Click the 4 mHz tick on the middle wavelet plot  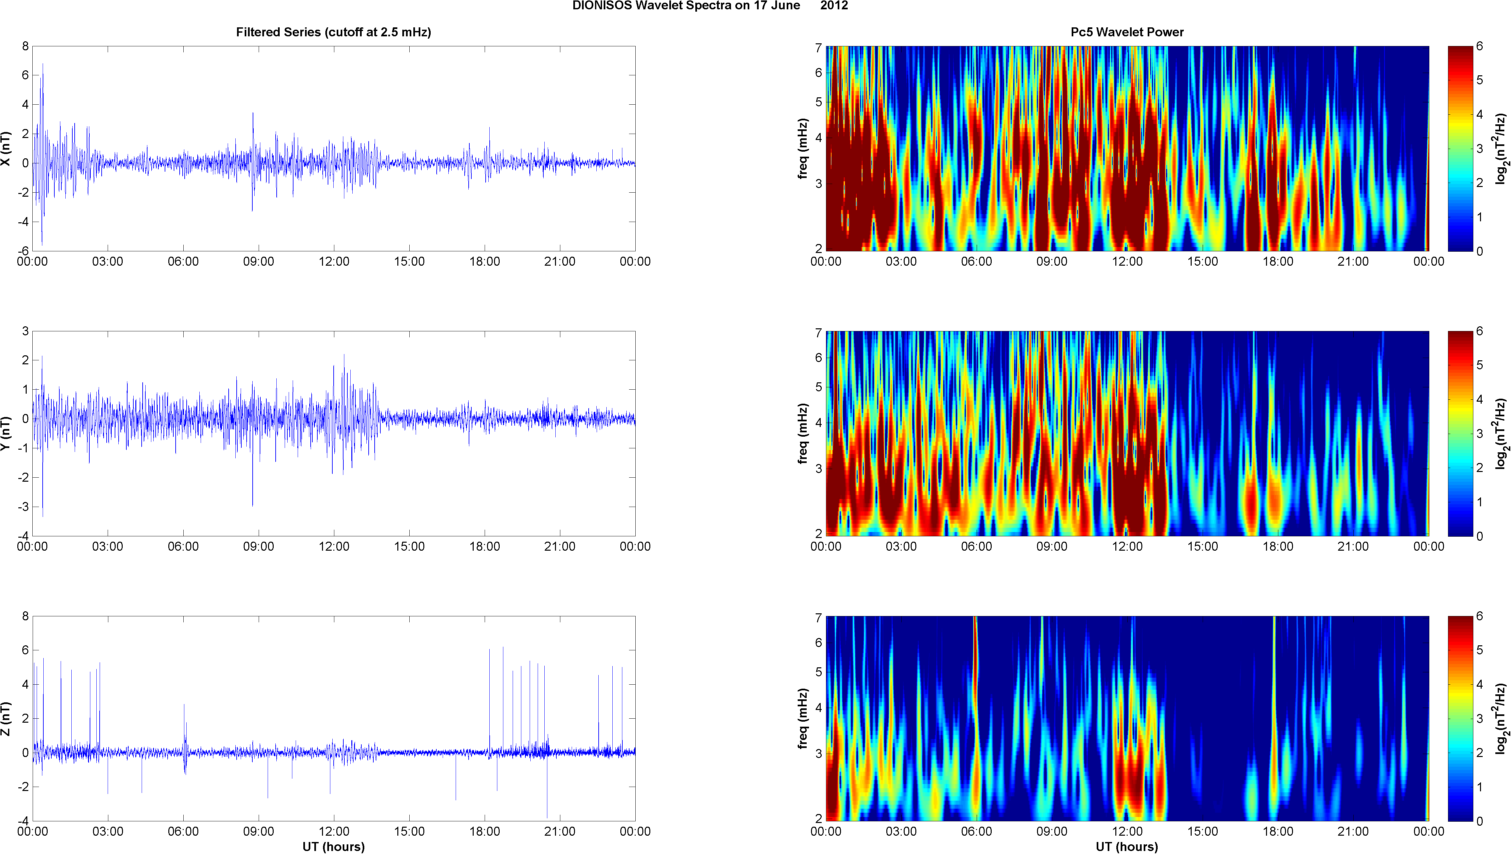point(818,423)
